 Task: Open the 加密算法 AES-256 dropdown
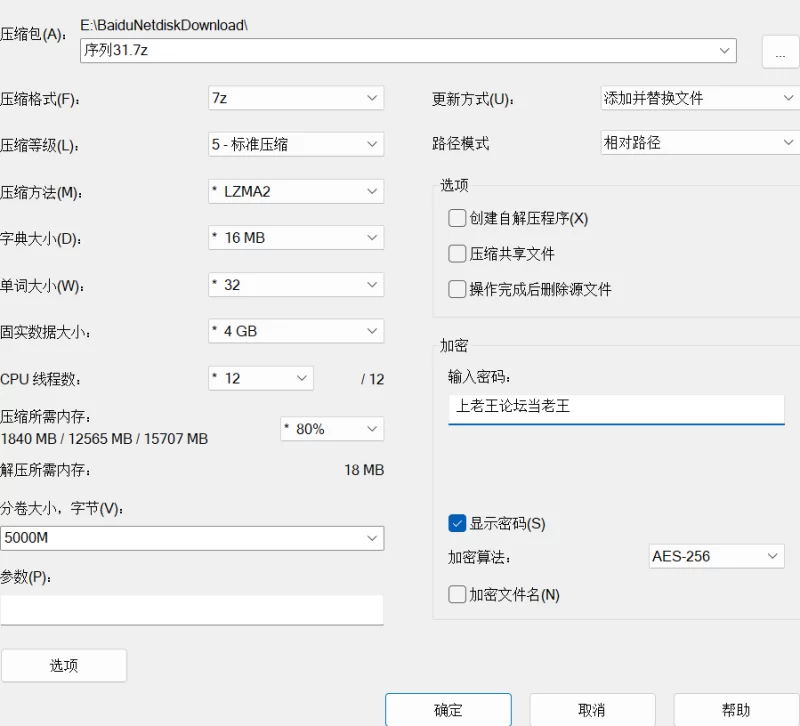(x=716, y=556)
